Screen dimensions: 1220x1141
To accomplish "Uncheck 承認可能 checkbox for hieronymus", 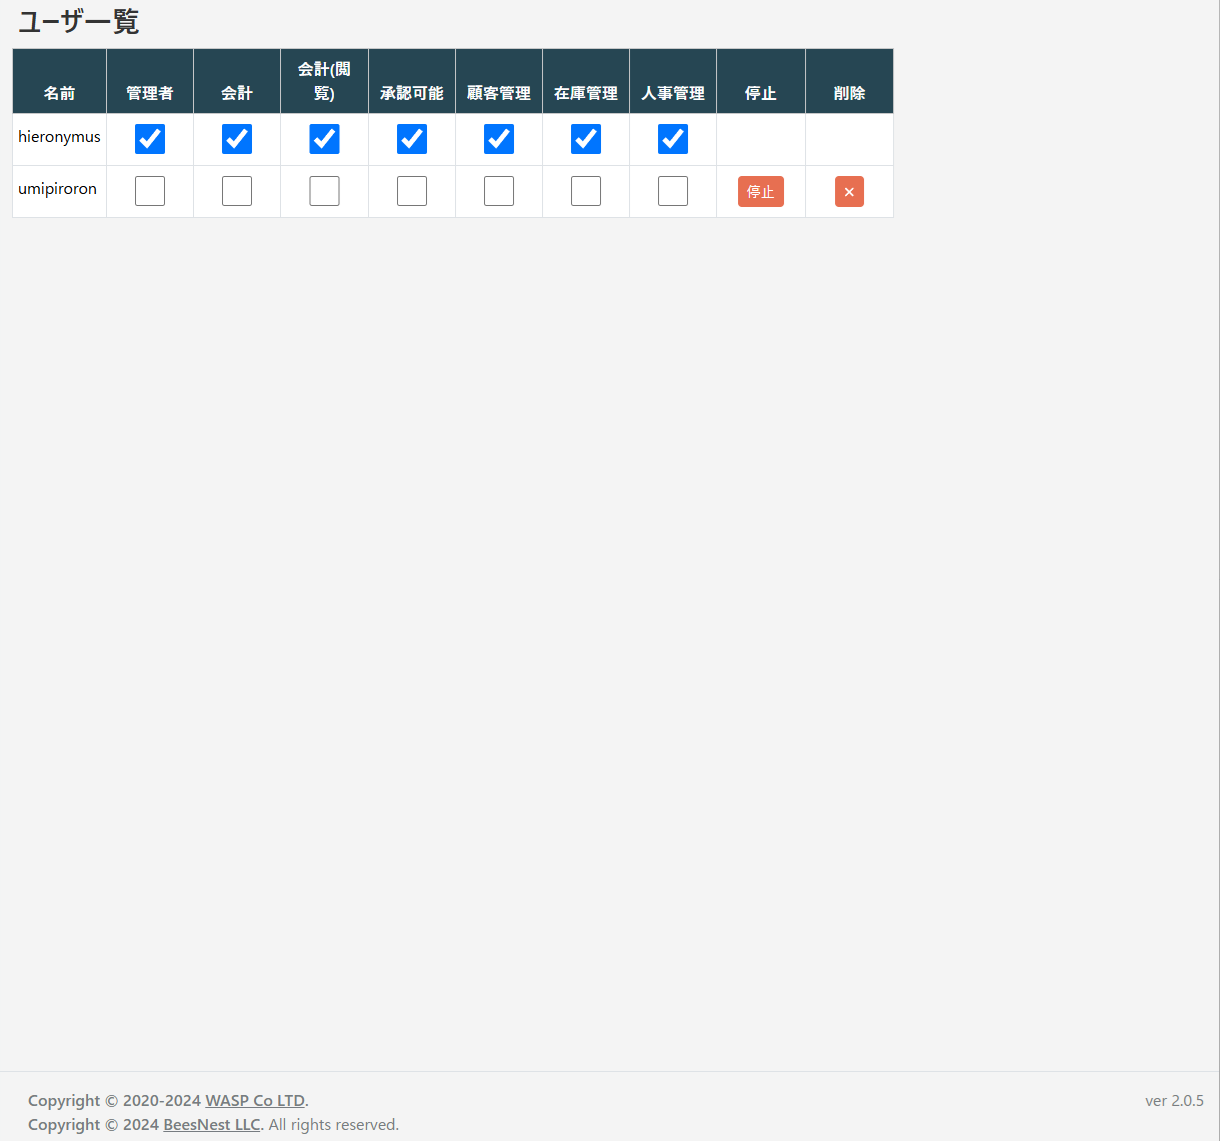I will (x=412, y=139).
